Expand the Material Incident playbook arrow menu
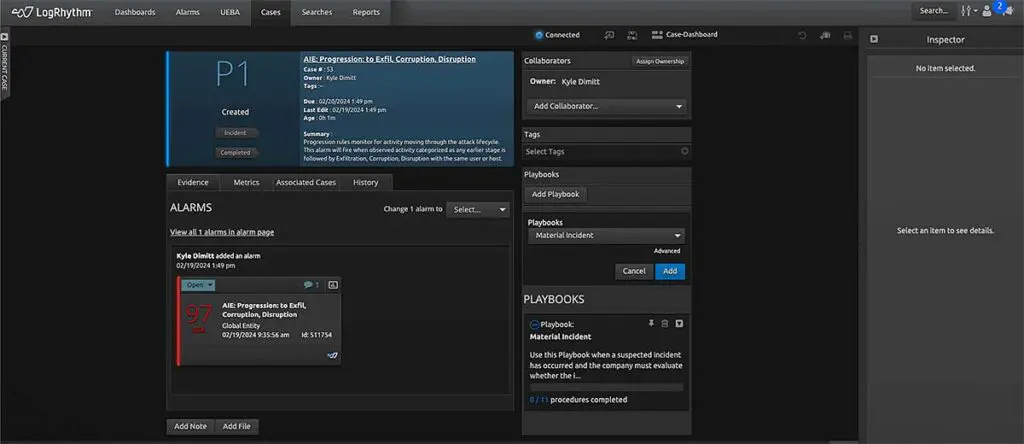 coord(679,324)
